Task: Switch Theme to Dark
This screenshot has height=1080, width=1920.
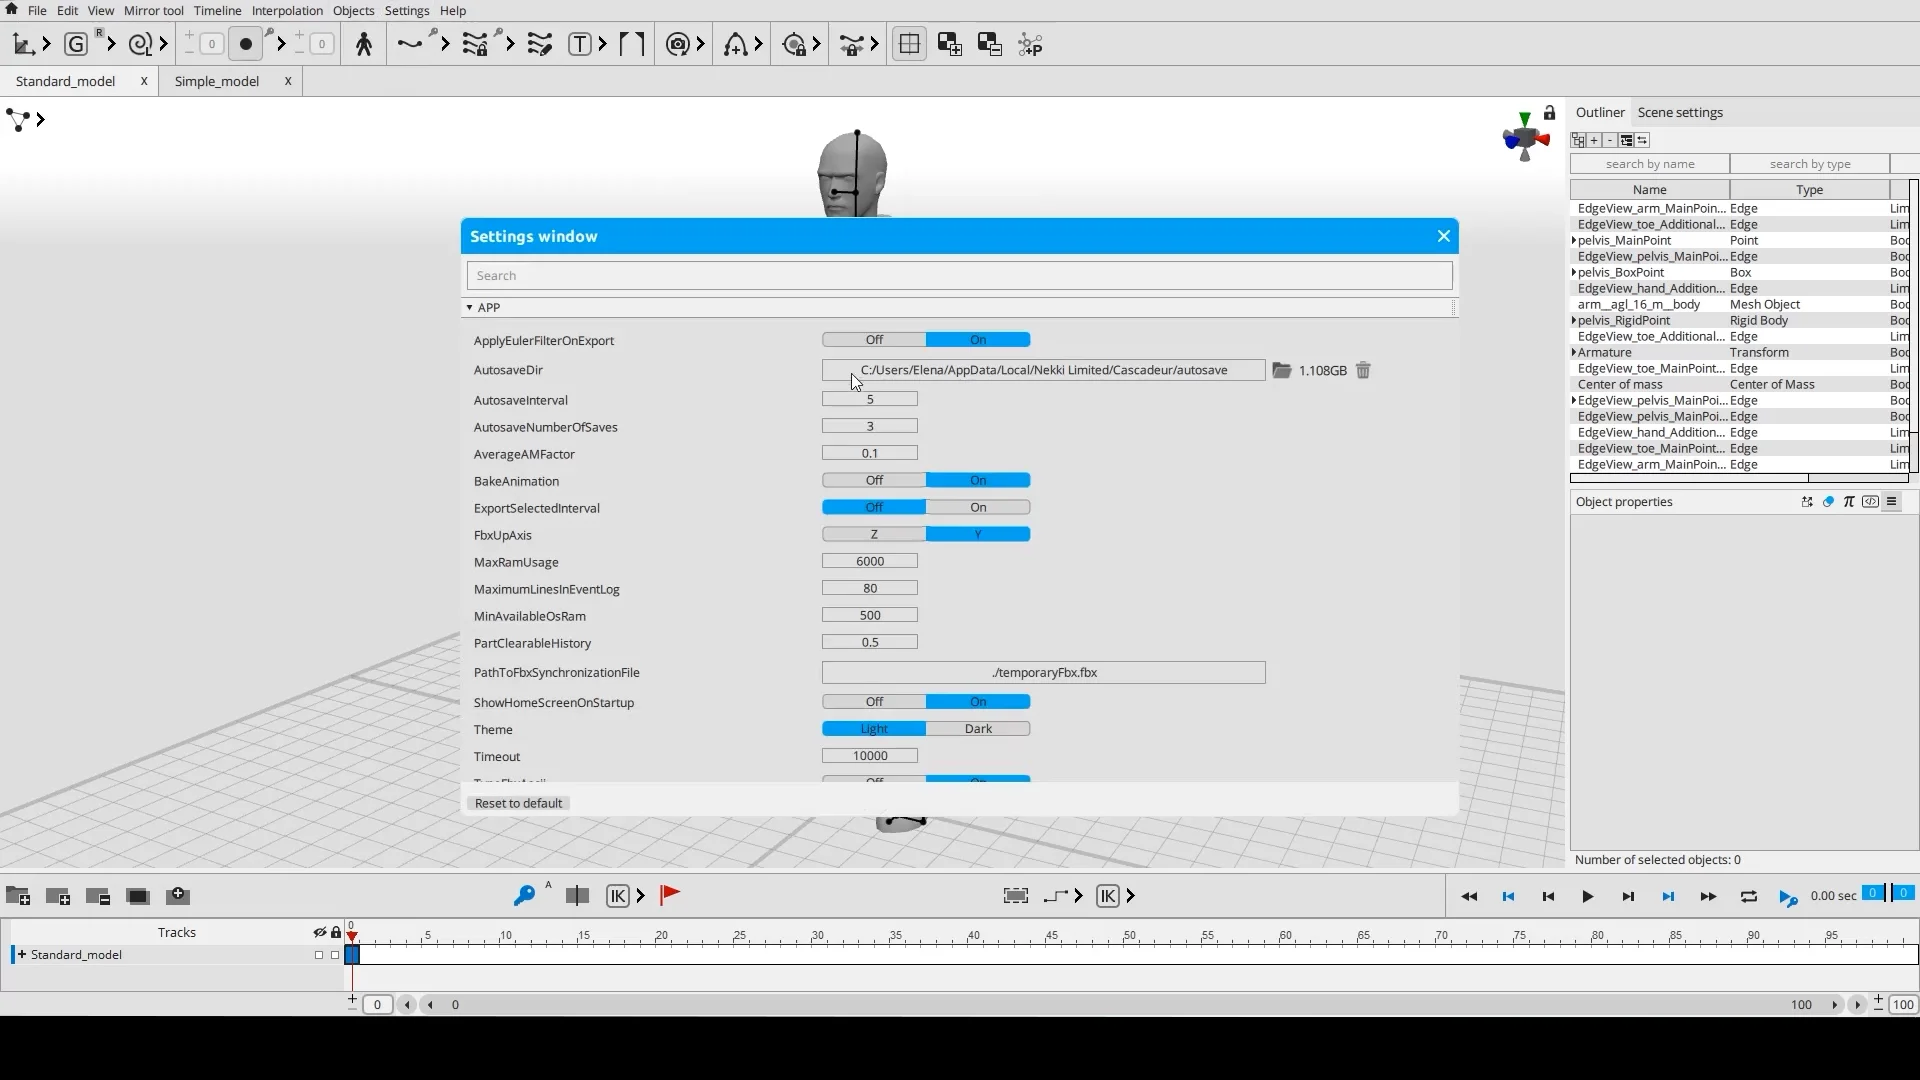Action: [978, 729]
